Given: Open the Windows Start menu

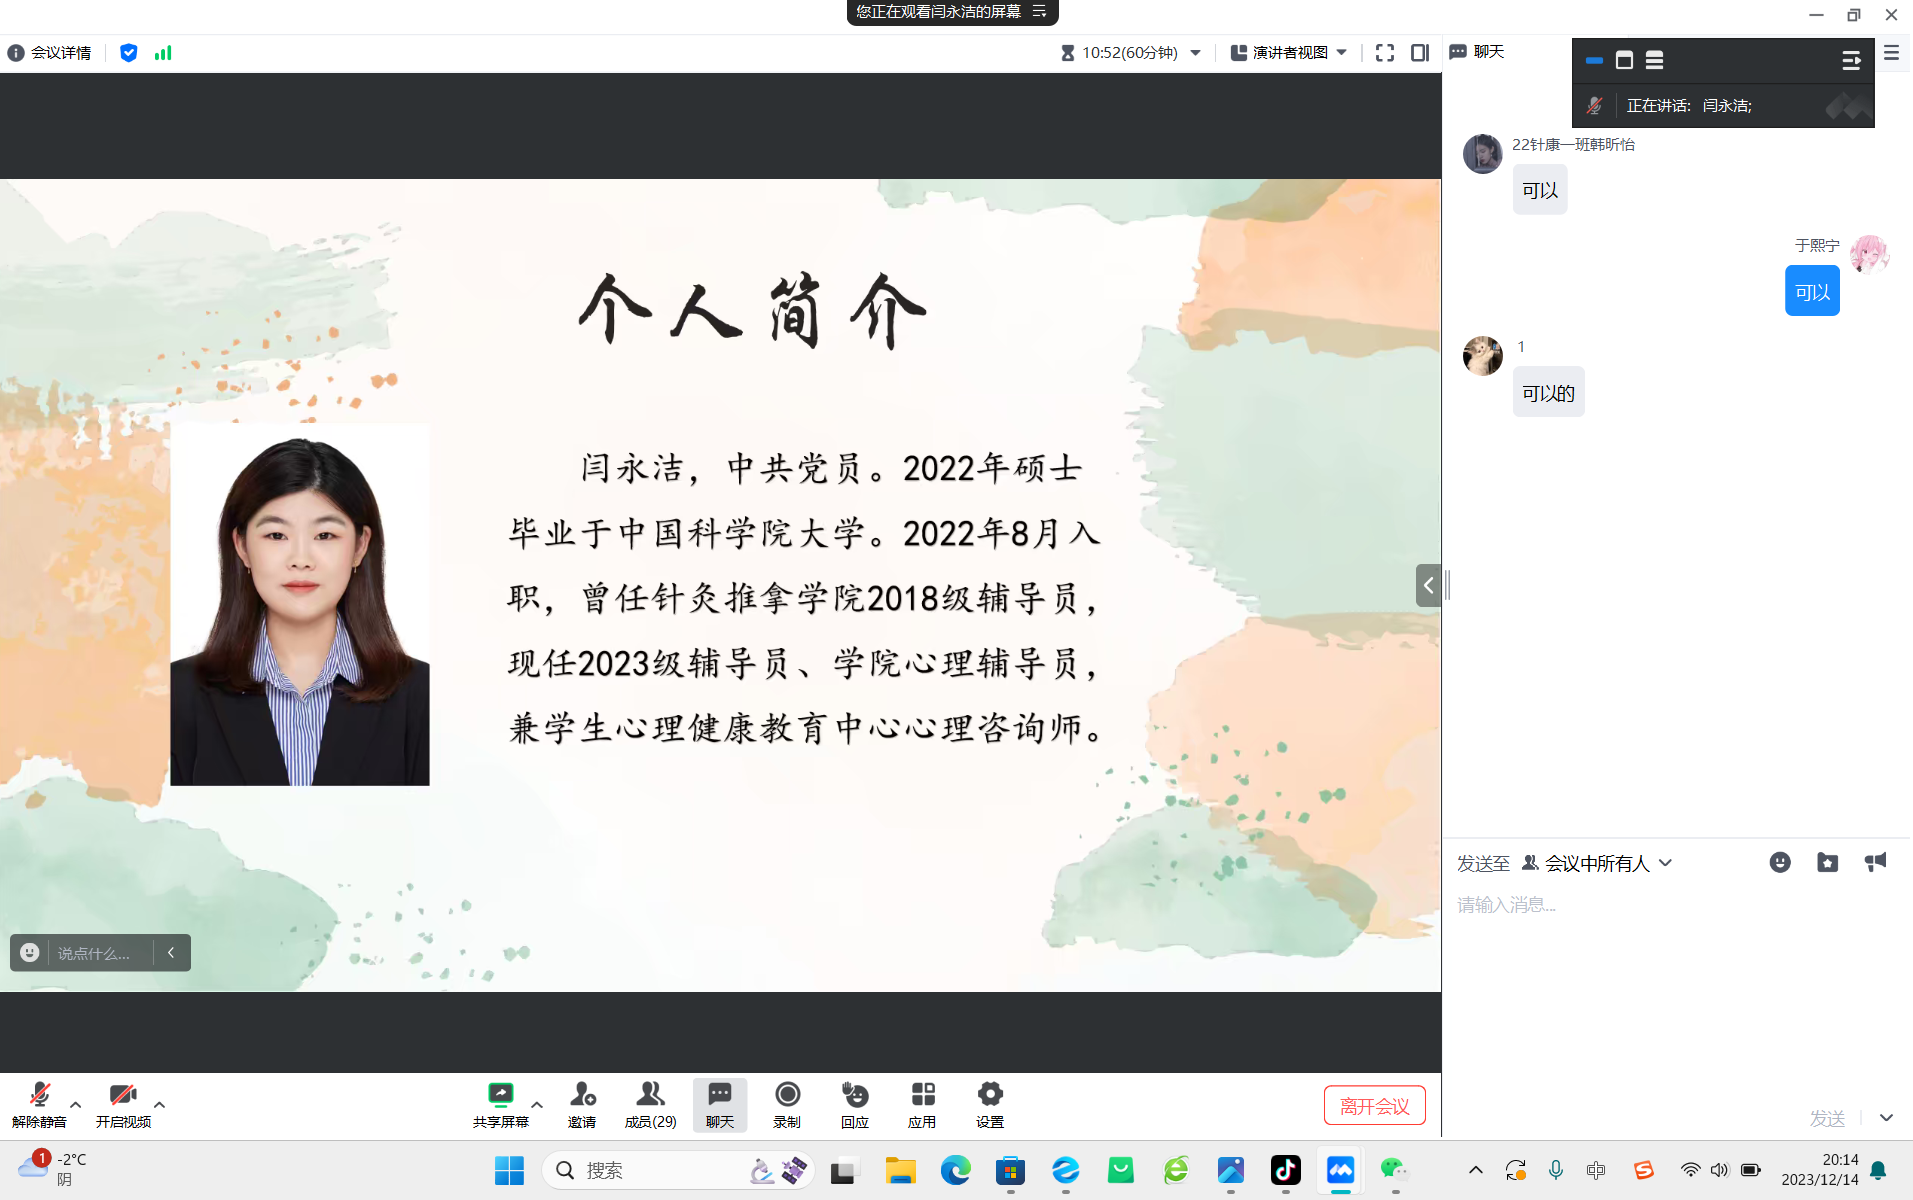Looking at the screenshot, I should tap(509, 1170).
